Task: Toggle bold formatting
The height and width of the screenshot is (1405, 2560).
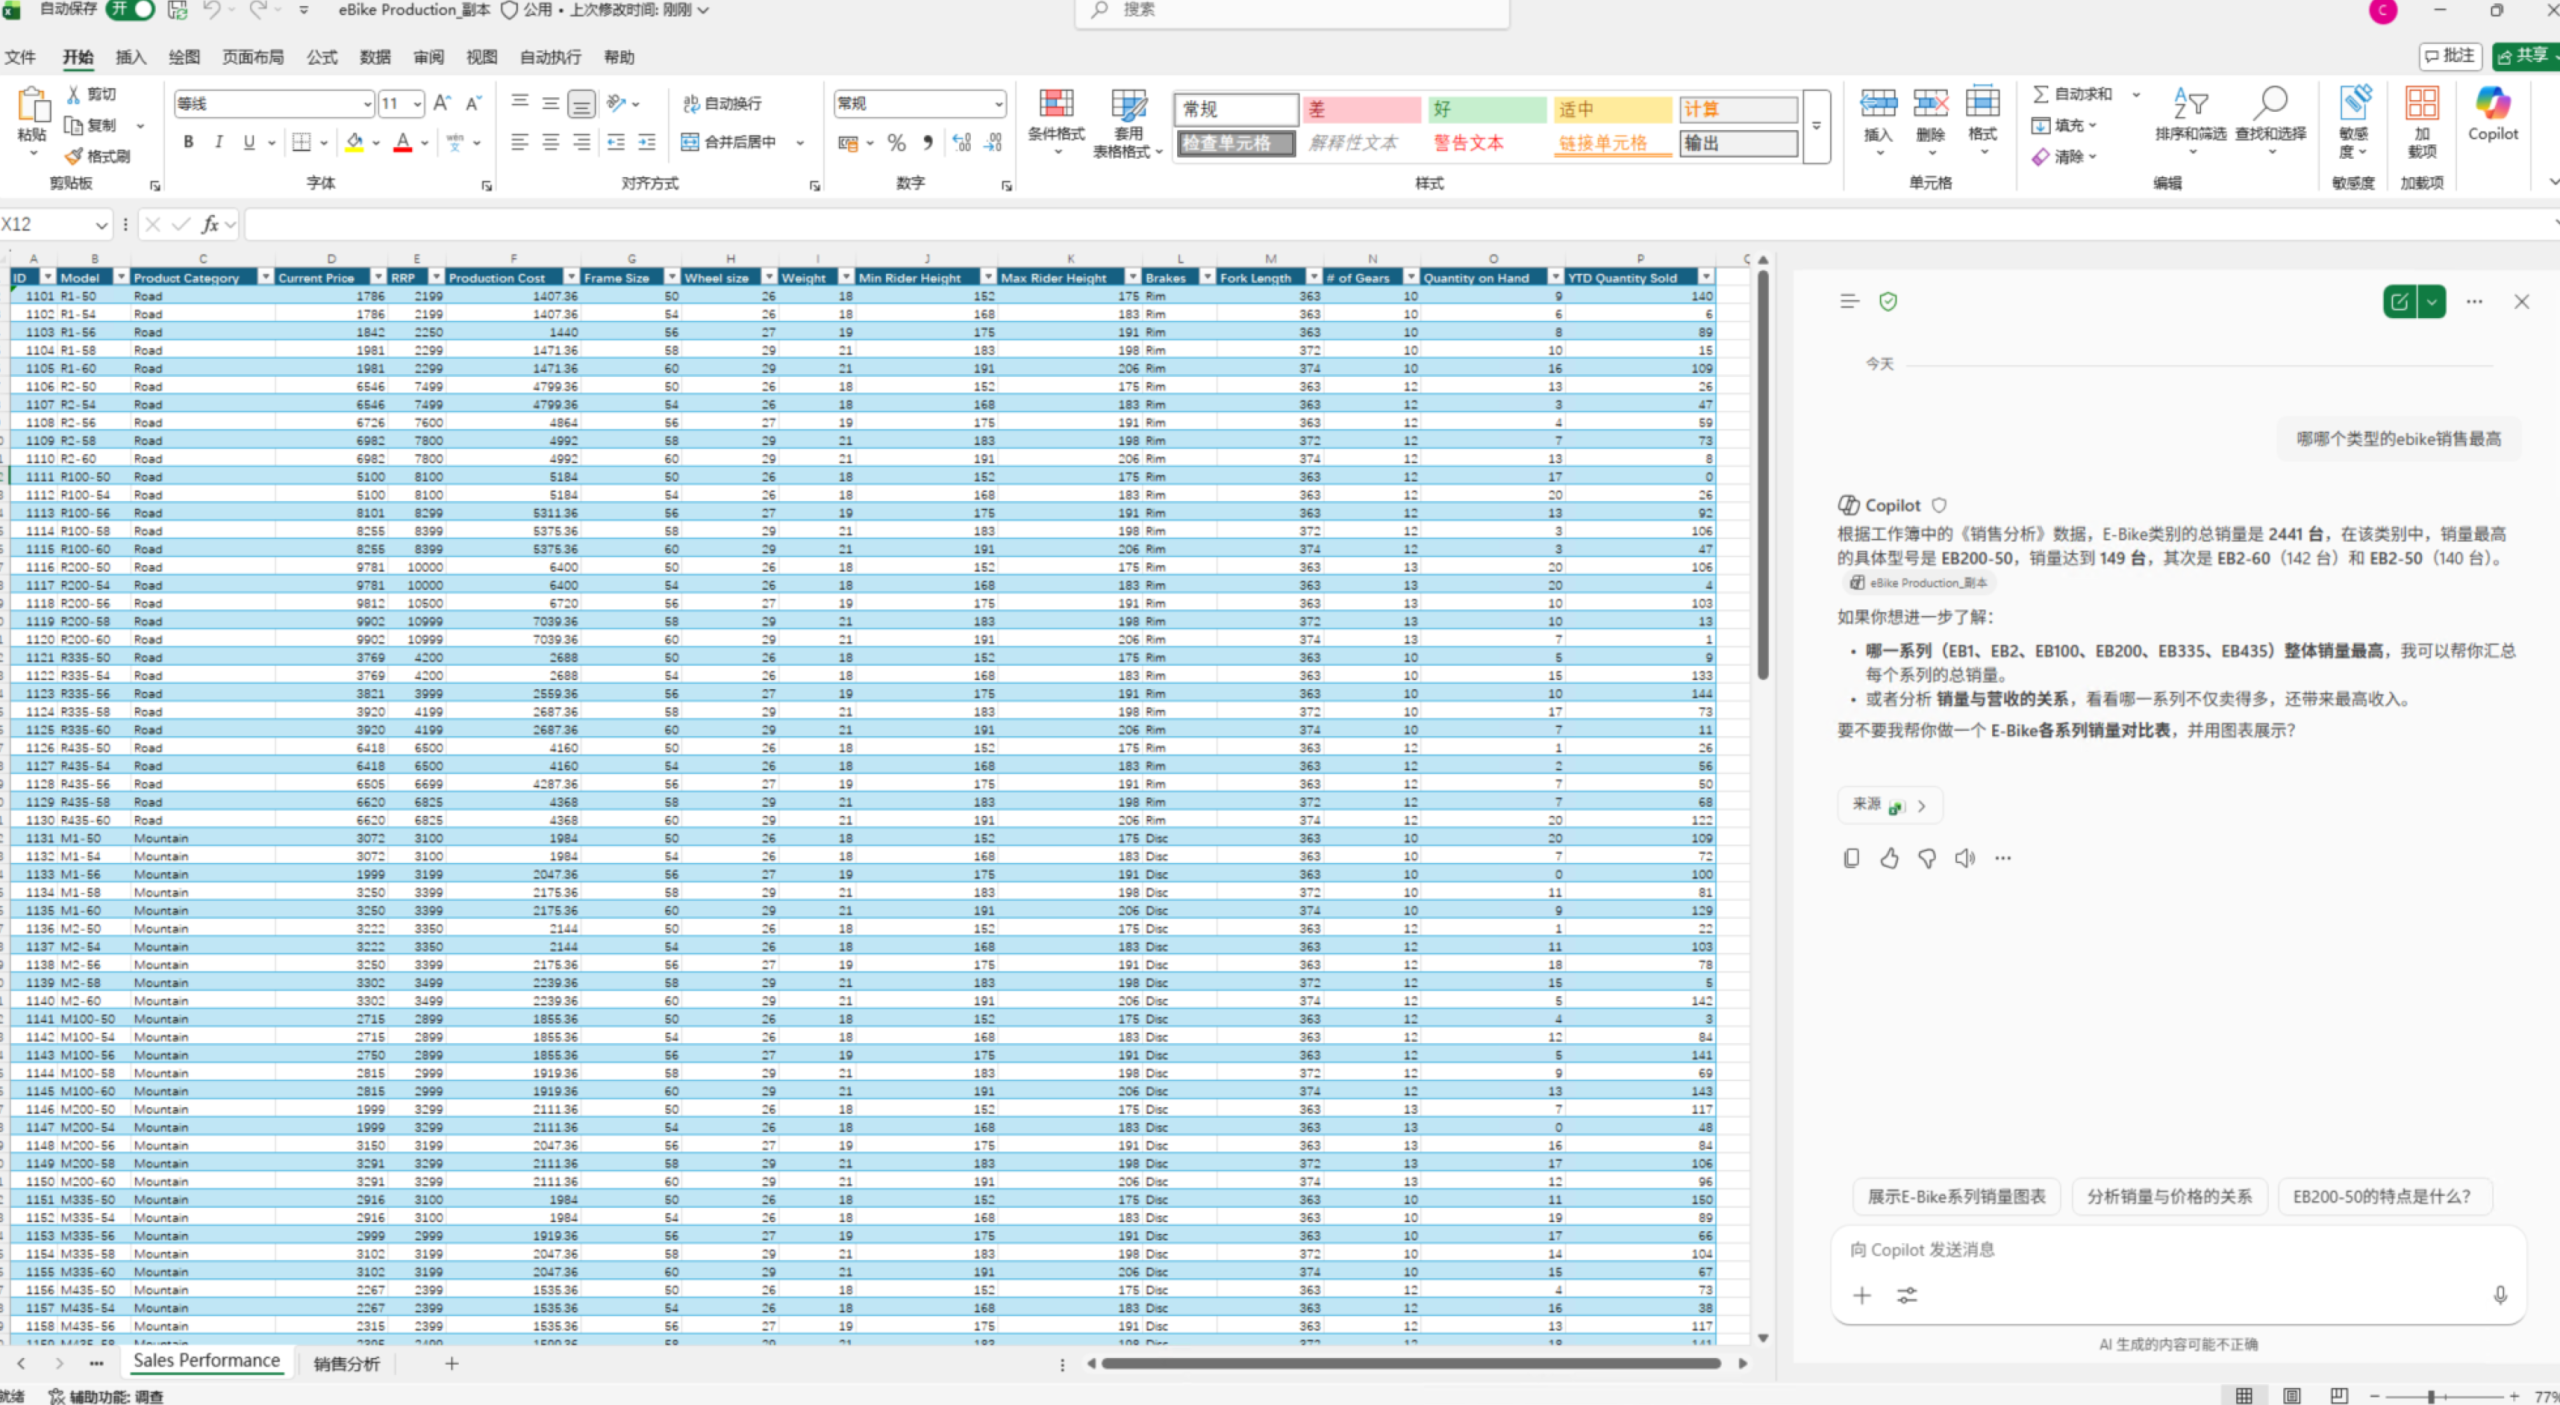Action: pos(188,142)
